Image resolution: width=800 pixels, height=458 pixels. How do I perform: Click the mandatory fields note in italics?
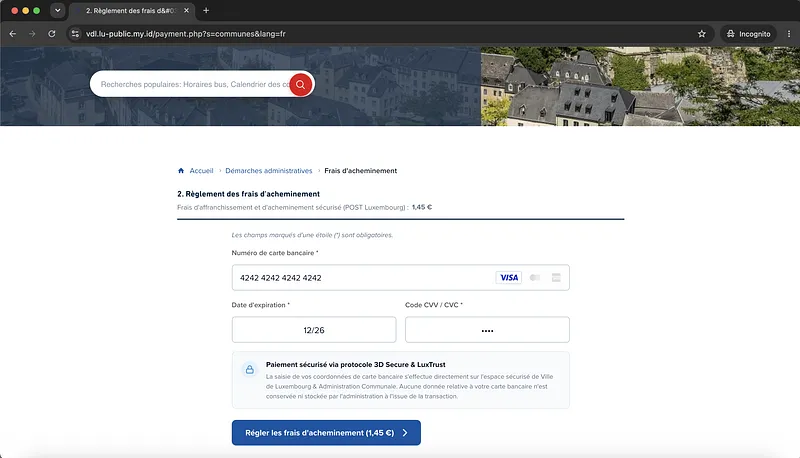point(312,235)
